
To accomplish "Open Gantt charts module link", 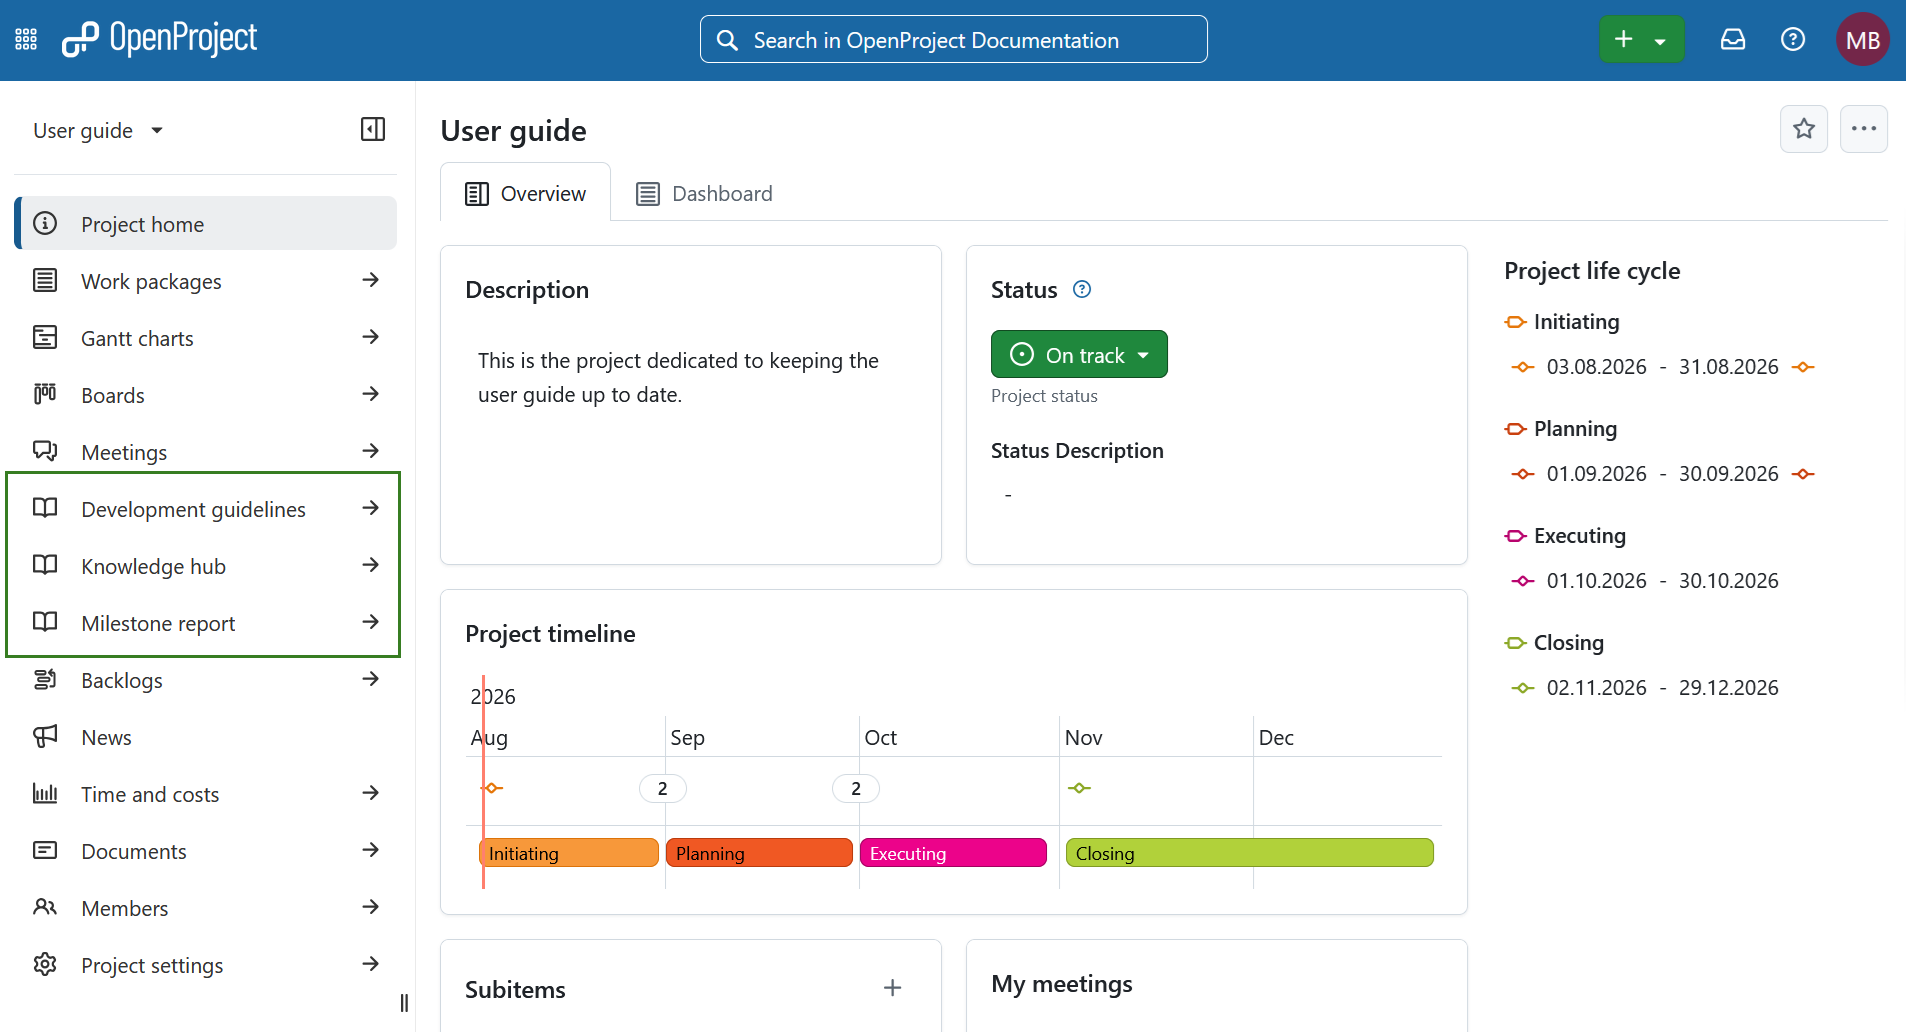I will (137, 338).
